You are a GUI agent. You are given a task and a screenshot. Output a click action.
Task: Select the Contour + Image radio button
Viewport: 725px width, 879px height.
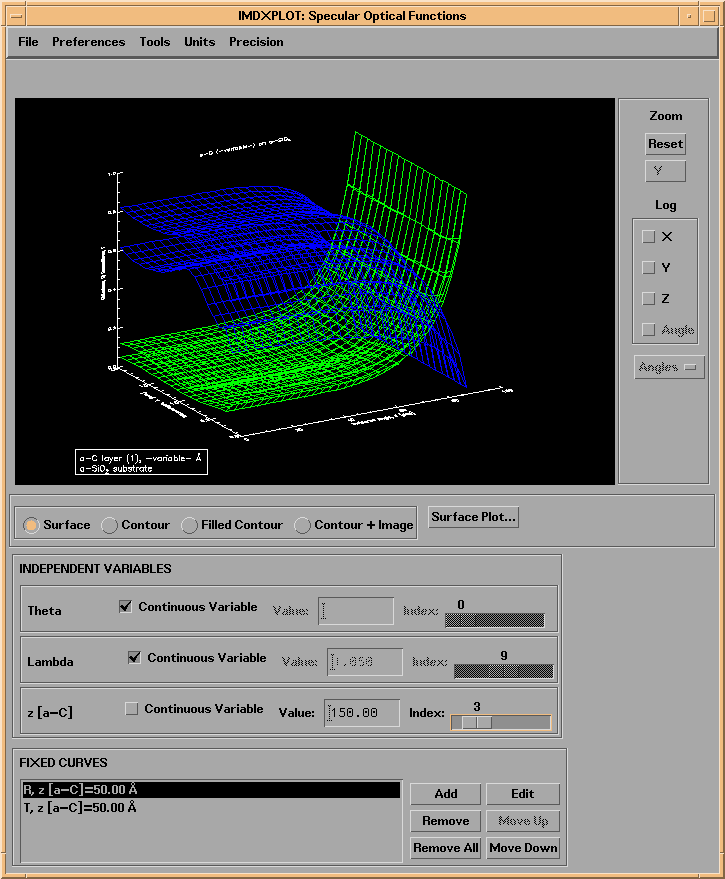(x=302, y=525)
